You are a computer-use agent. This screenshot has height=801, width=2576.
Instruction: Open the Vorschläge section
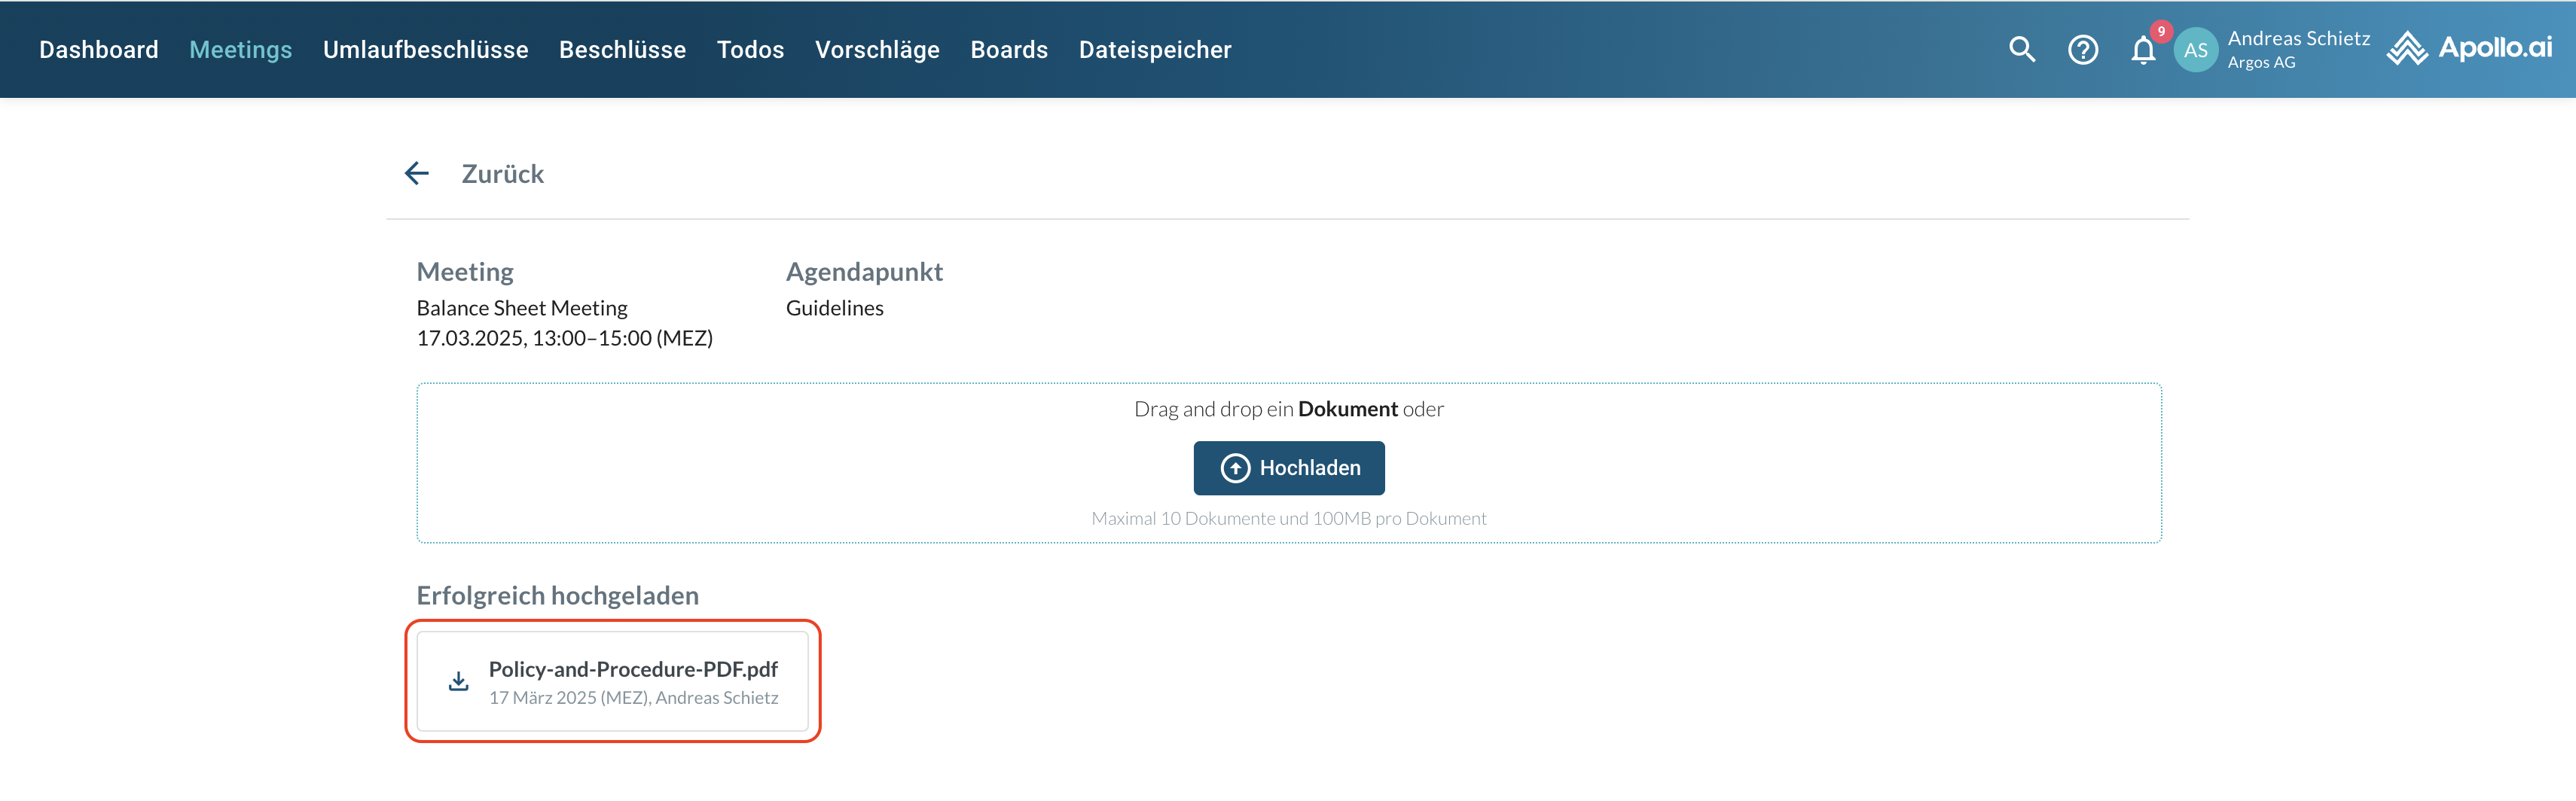(877, 49)
